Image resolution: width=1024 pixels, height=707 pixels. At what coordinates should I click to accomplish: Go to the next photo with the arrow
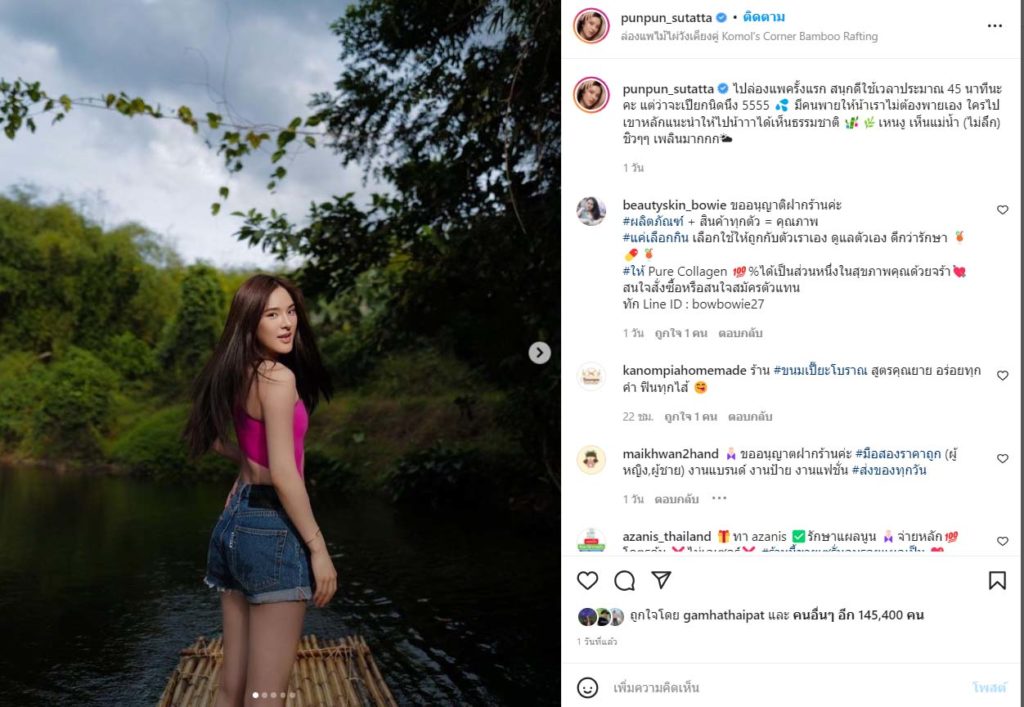(x=539, y=352)
